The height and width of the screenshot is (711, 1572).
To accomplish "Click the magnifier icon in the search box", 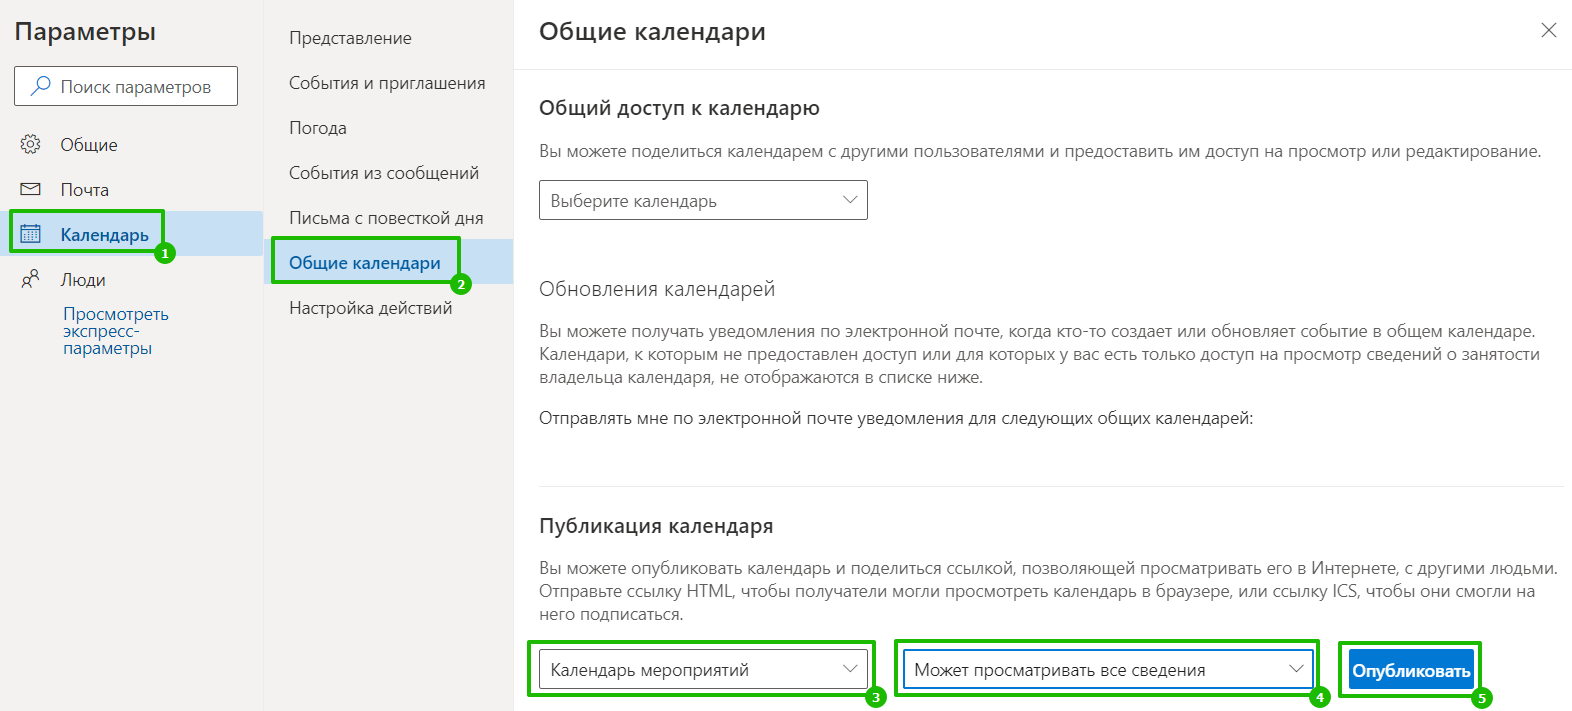I will tap(41, 86).
